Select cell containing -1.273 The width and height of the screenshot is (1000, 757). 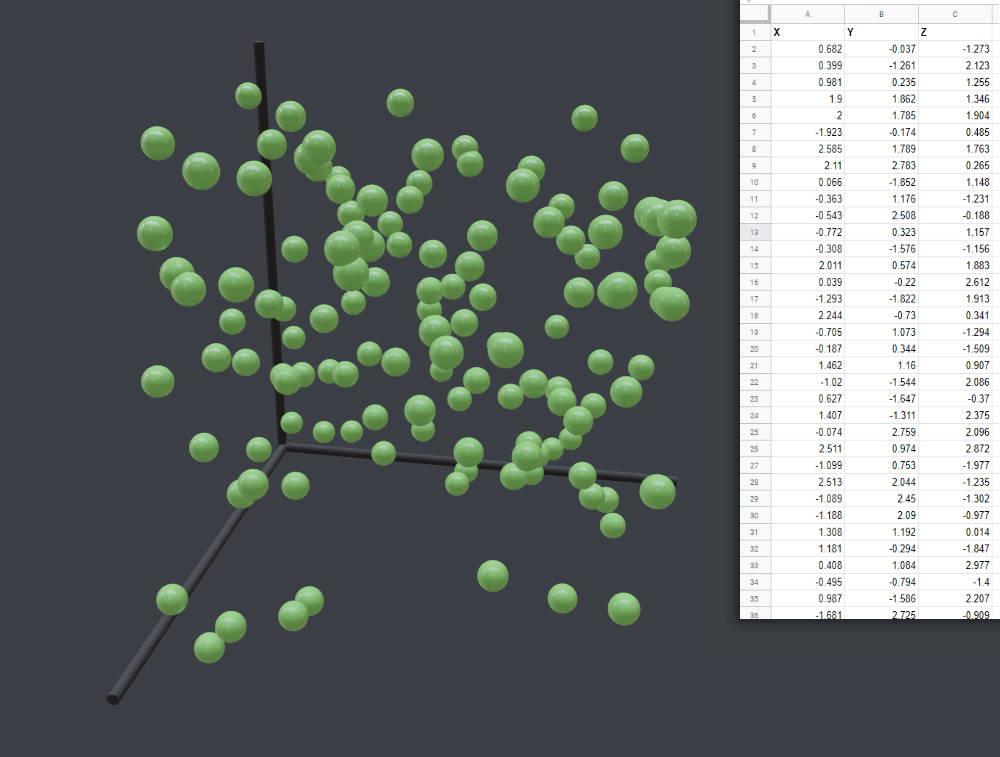click(x=955, y=49)
